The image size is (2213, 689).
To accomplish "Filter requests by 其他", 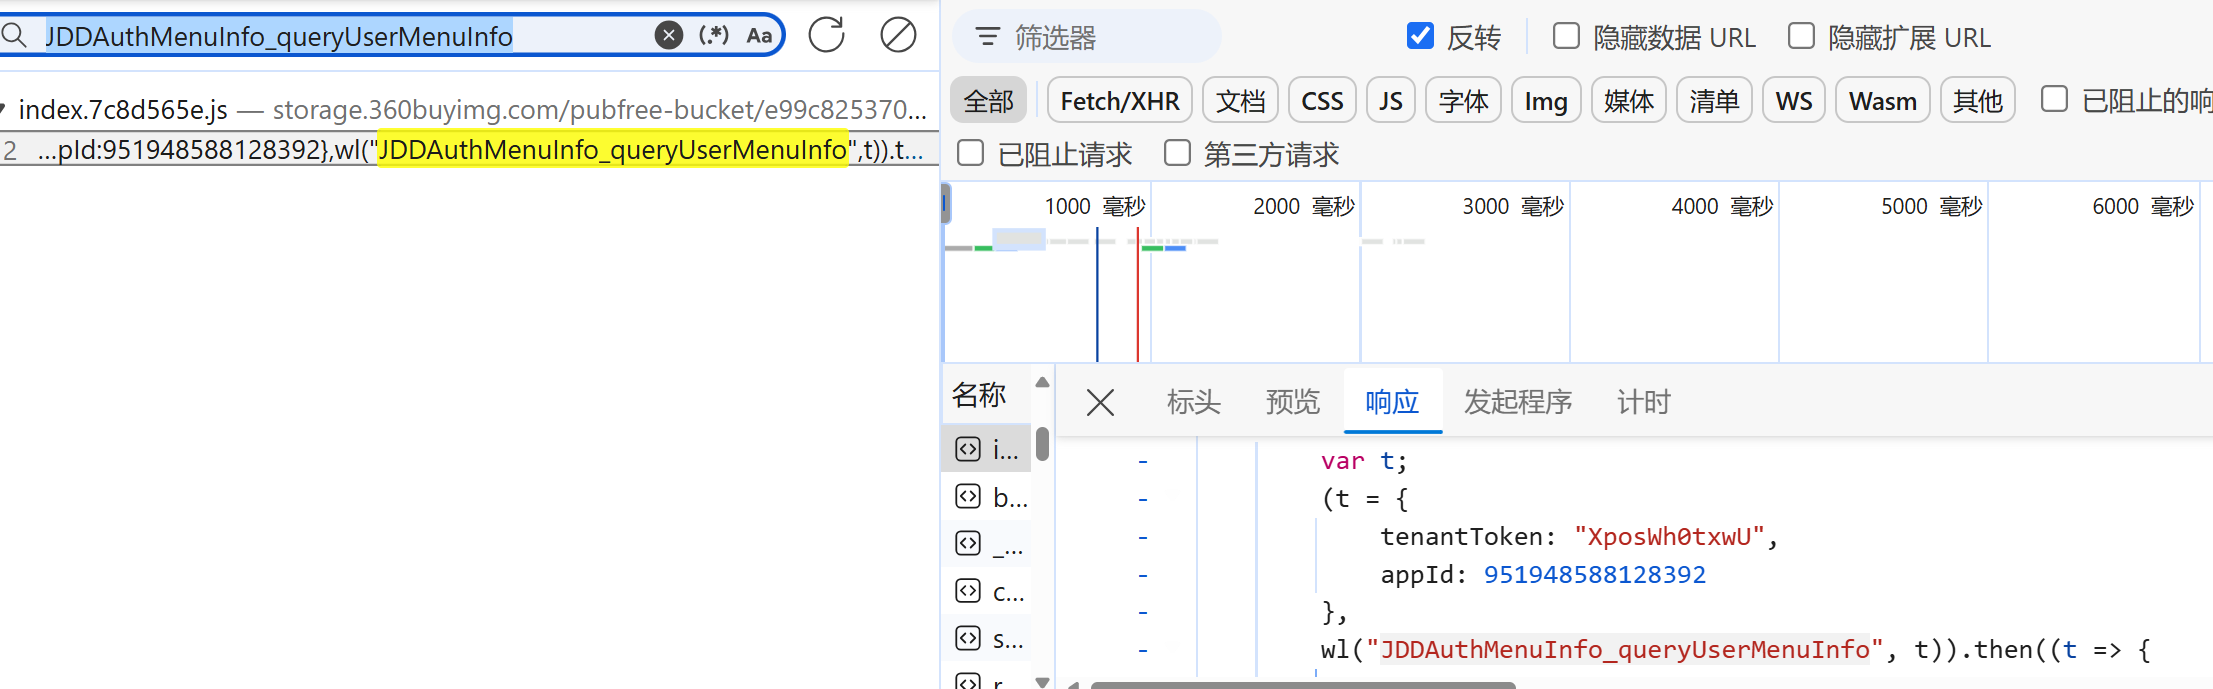I will coord(1978,101).
